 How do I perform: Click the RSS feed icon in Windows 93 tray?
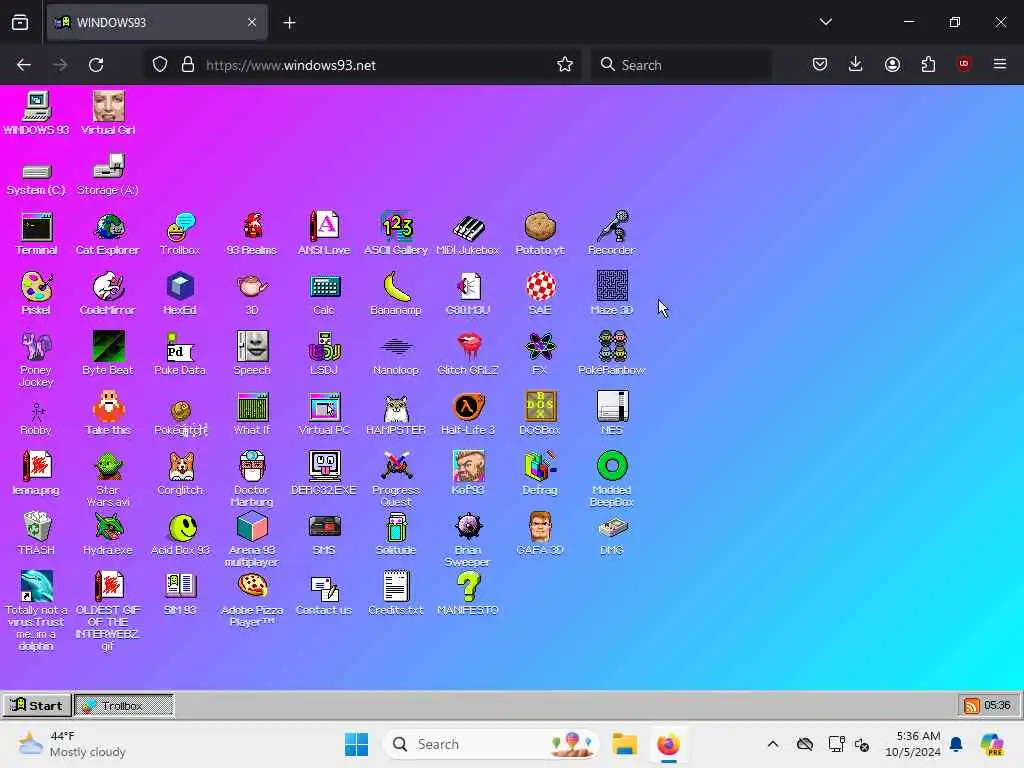[972, 706]
